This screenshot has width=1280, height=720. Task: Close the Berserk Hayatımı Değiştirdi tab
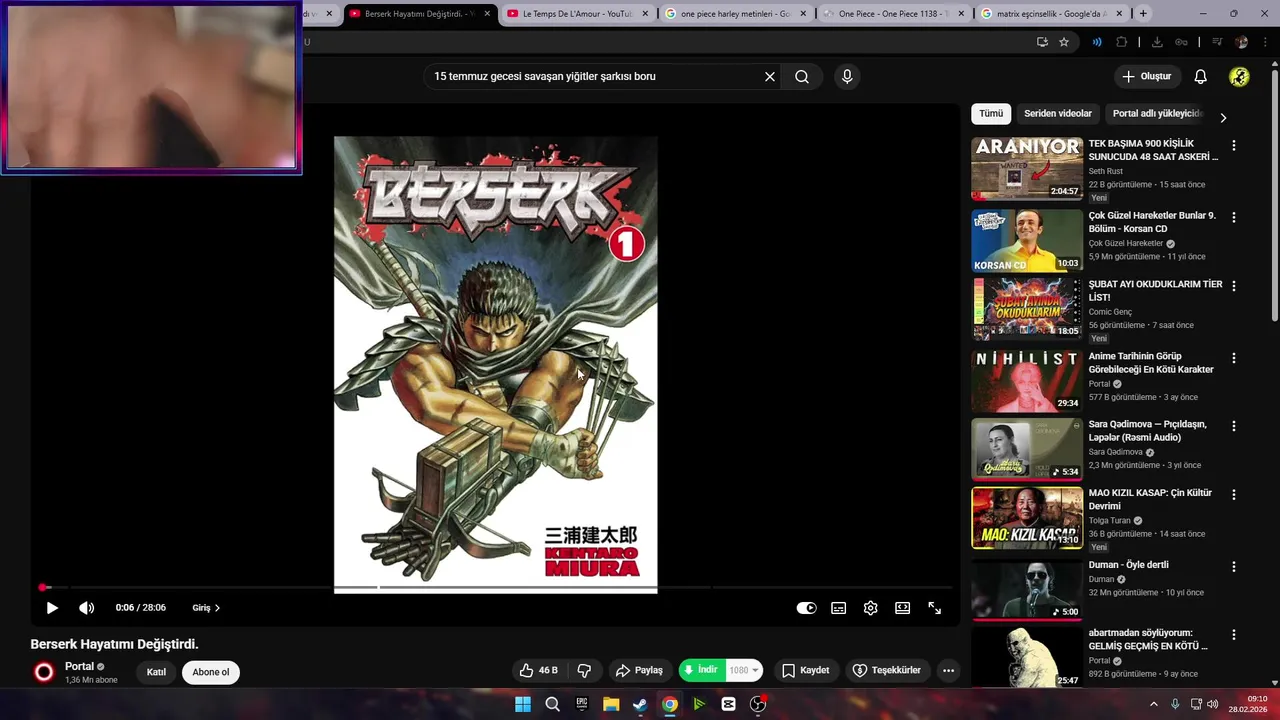(x=487, y=14)
